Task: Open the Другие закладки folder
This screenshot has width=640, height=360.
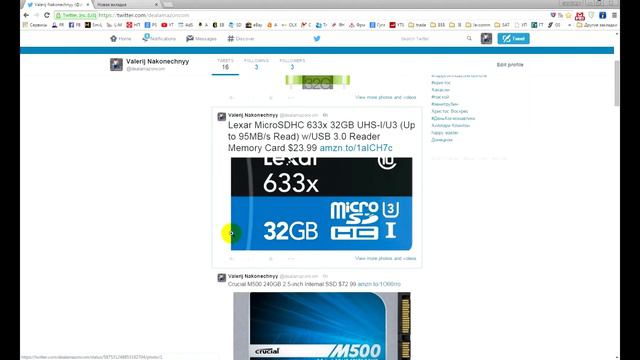Action: (x=596, y=25)
